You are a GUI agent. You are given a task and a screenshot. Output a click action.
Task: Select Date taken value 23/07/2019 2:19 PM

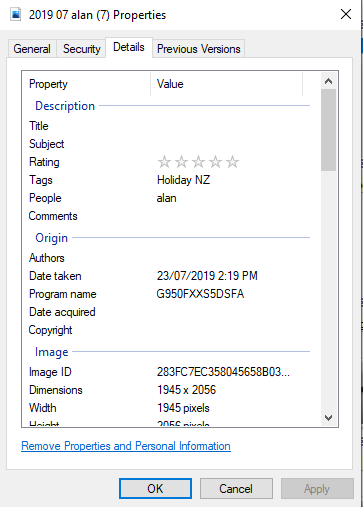point(207,276)
